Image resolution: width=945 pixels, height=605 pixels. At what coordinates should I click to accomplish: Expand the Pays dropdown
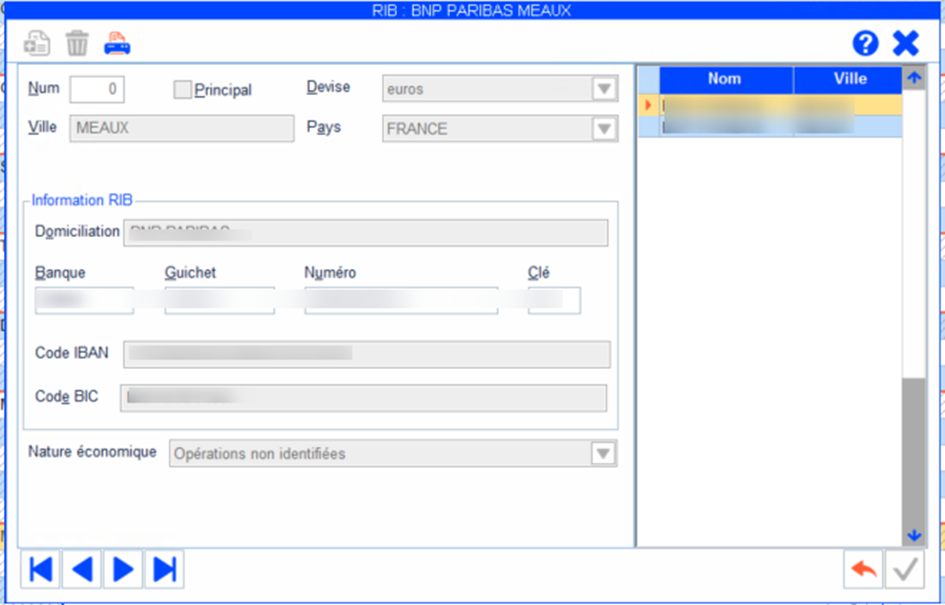coord(603,129)
